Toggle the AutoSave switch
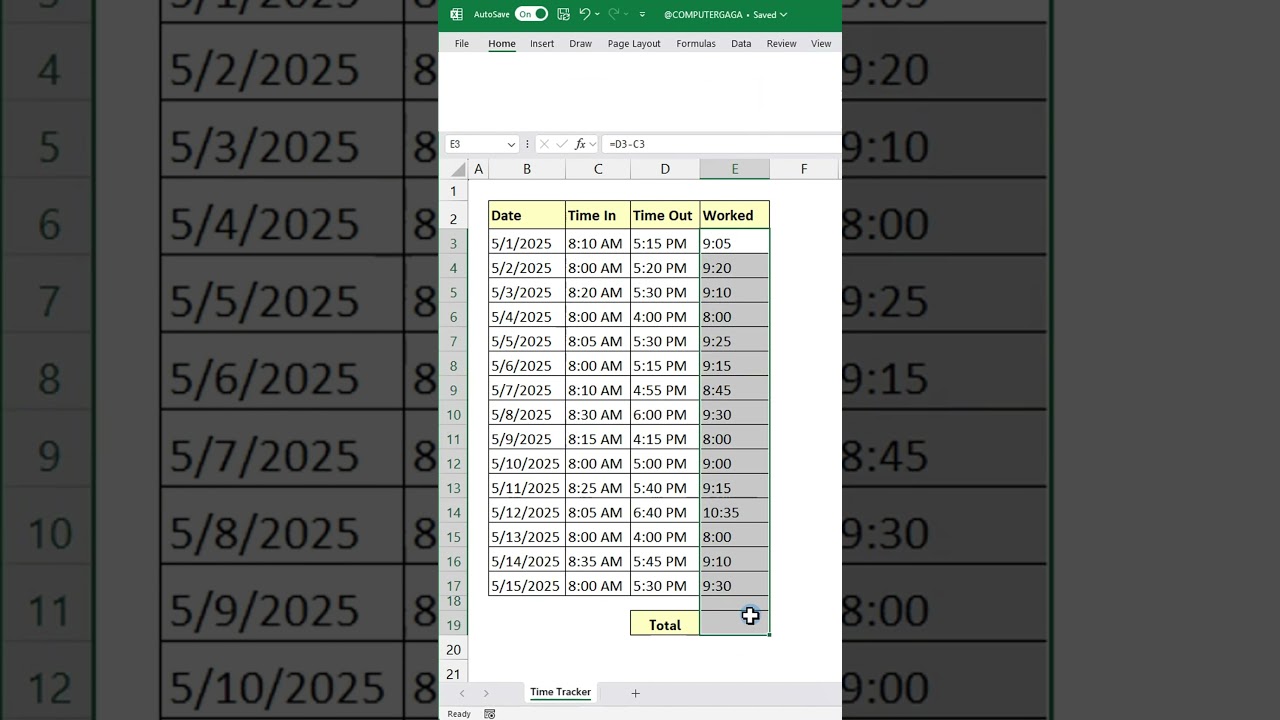This screenshot has height=720, width=1280. click(x=531, y=14)
